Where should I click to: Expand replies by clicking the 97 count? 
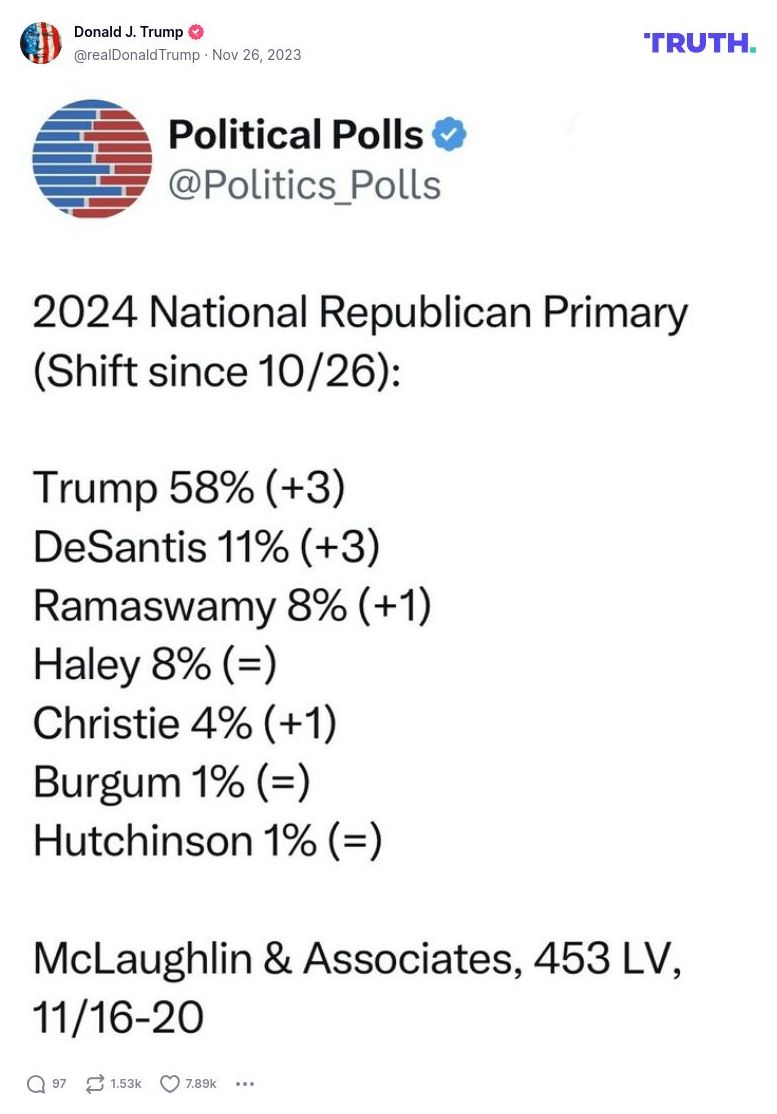click(59, 1083)
